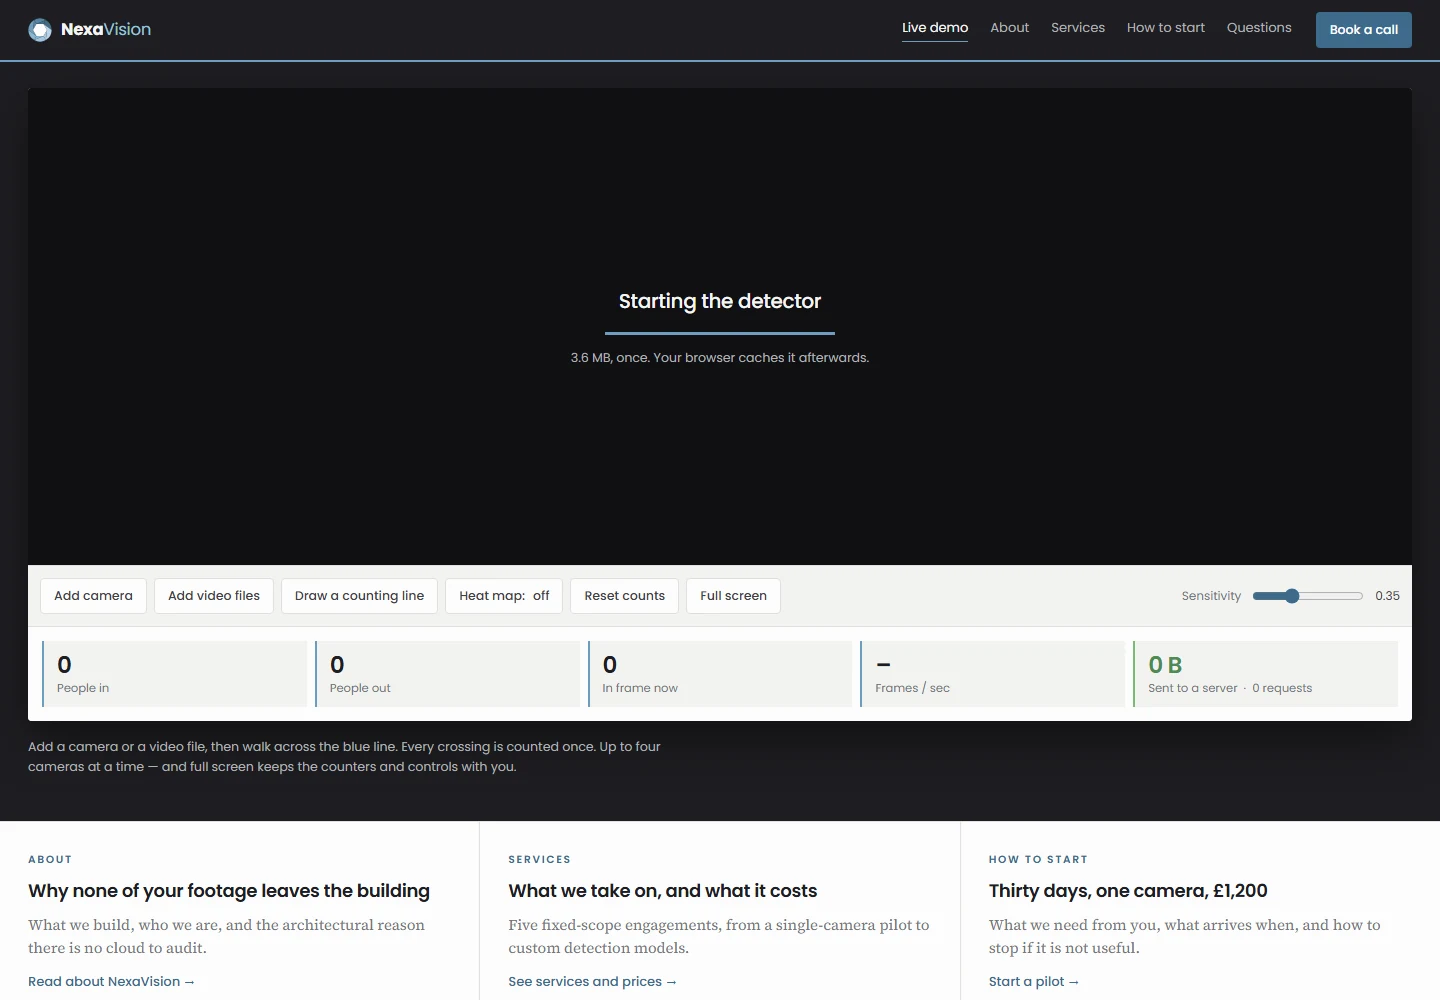Click What we take on heading

663,891
